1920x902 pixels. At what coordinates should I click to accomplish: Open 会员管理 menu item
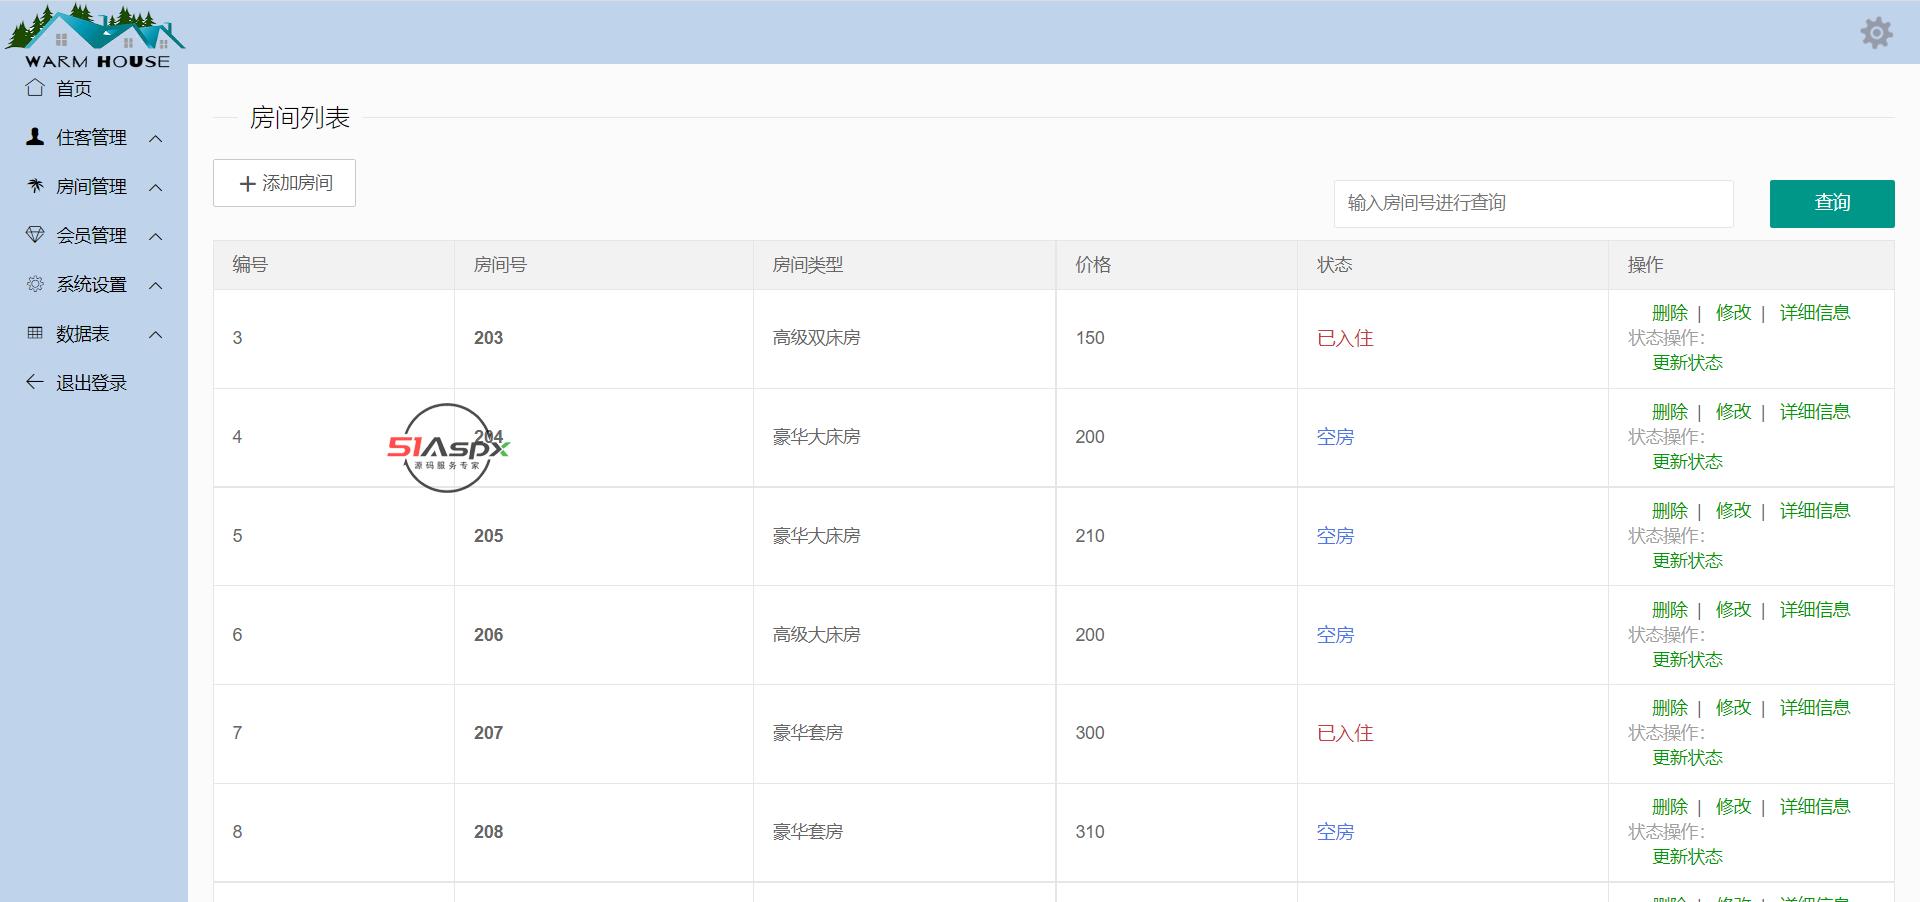(91, 236)
